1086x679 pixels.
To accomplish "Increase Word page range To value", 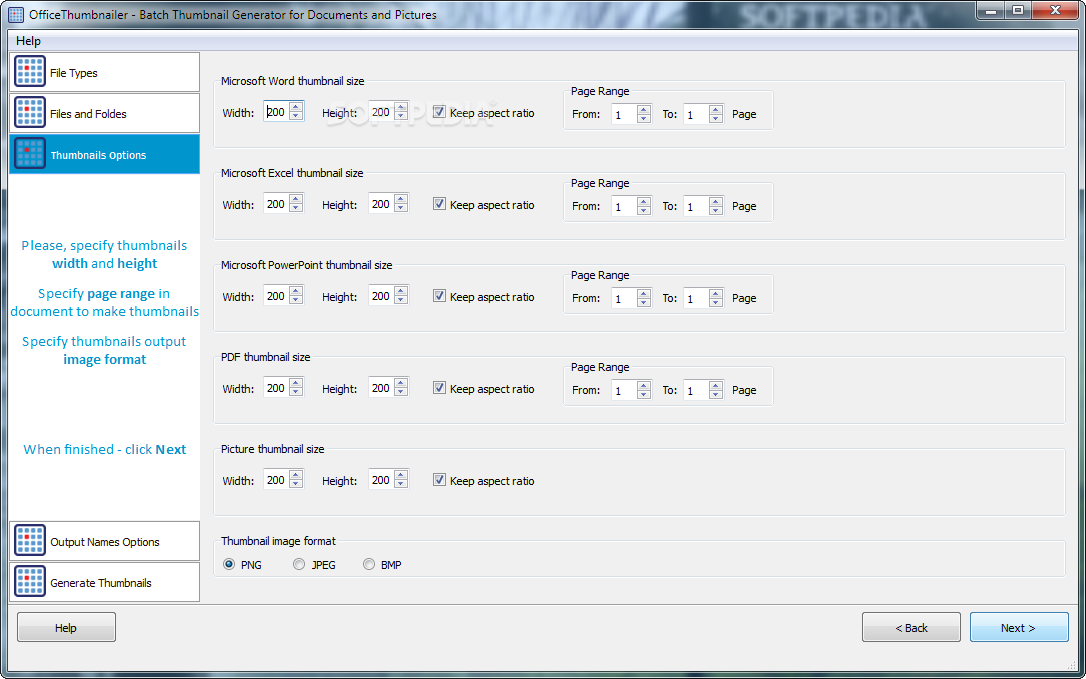I will (x=715, y=109).
